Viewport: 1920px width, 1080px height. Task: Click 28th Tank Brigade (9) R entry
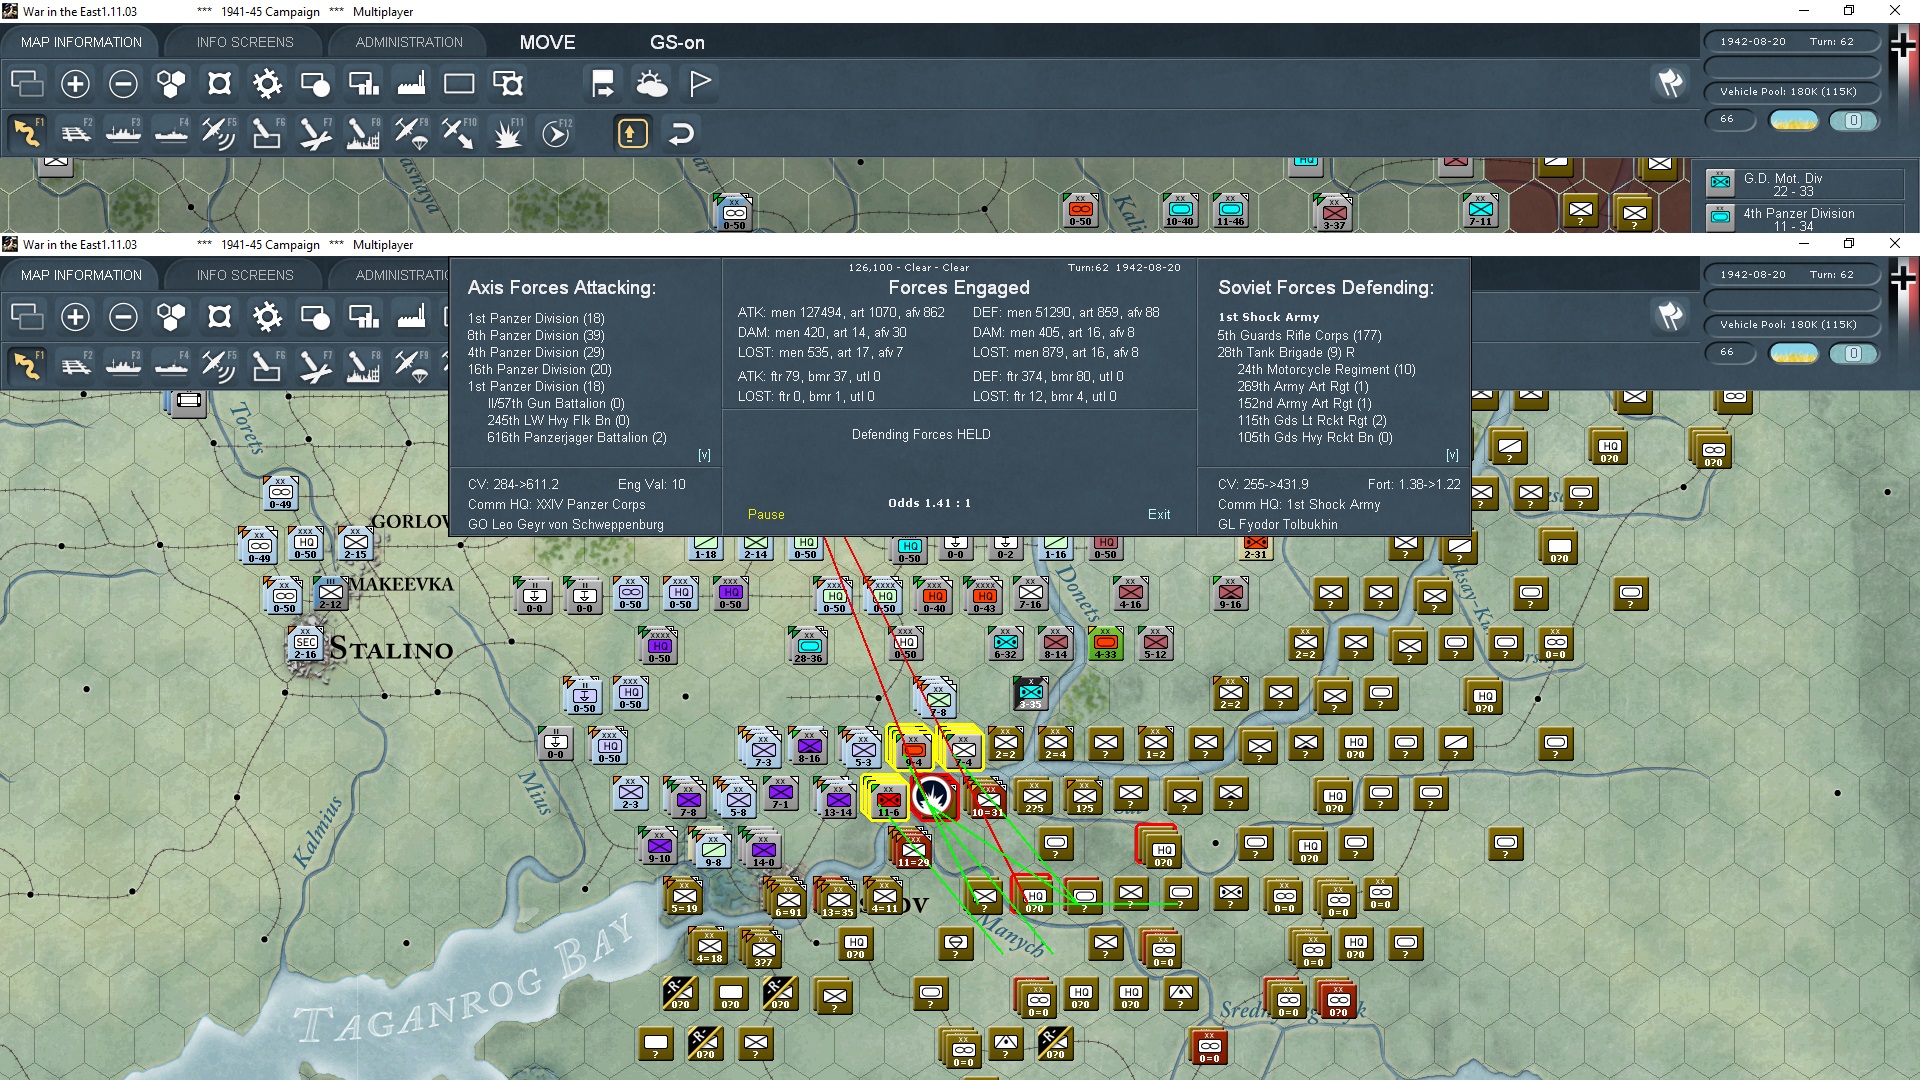pos(1286,352)
